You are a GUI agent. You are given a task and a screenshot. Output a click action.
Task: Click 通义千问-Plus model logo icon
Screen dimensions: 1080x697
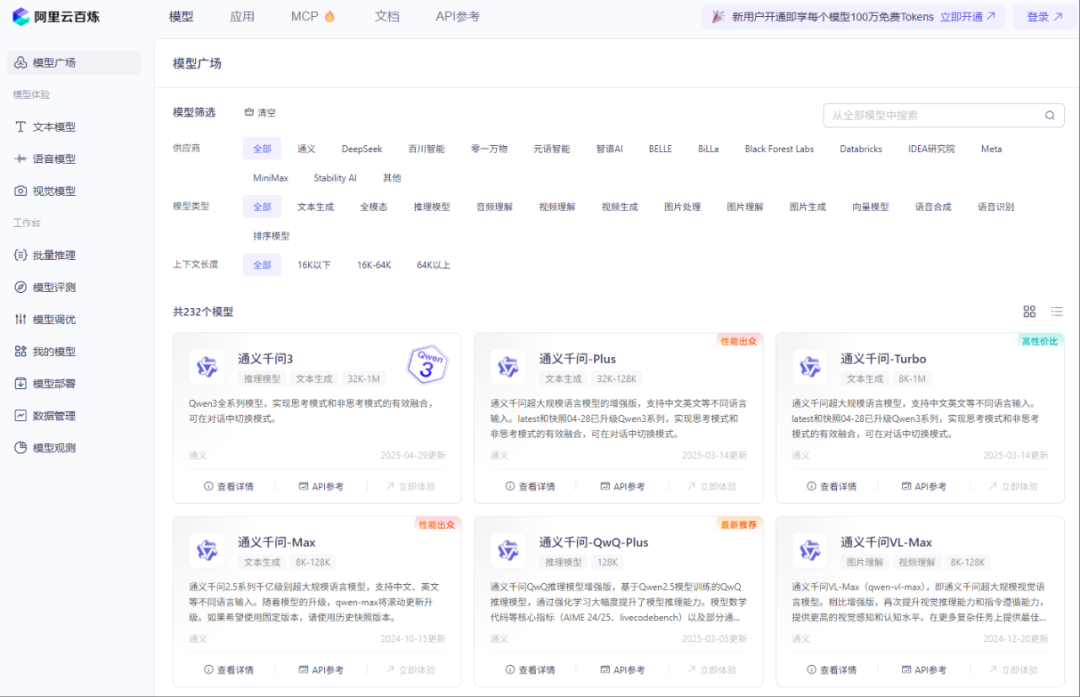click(x=508, y=367)
